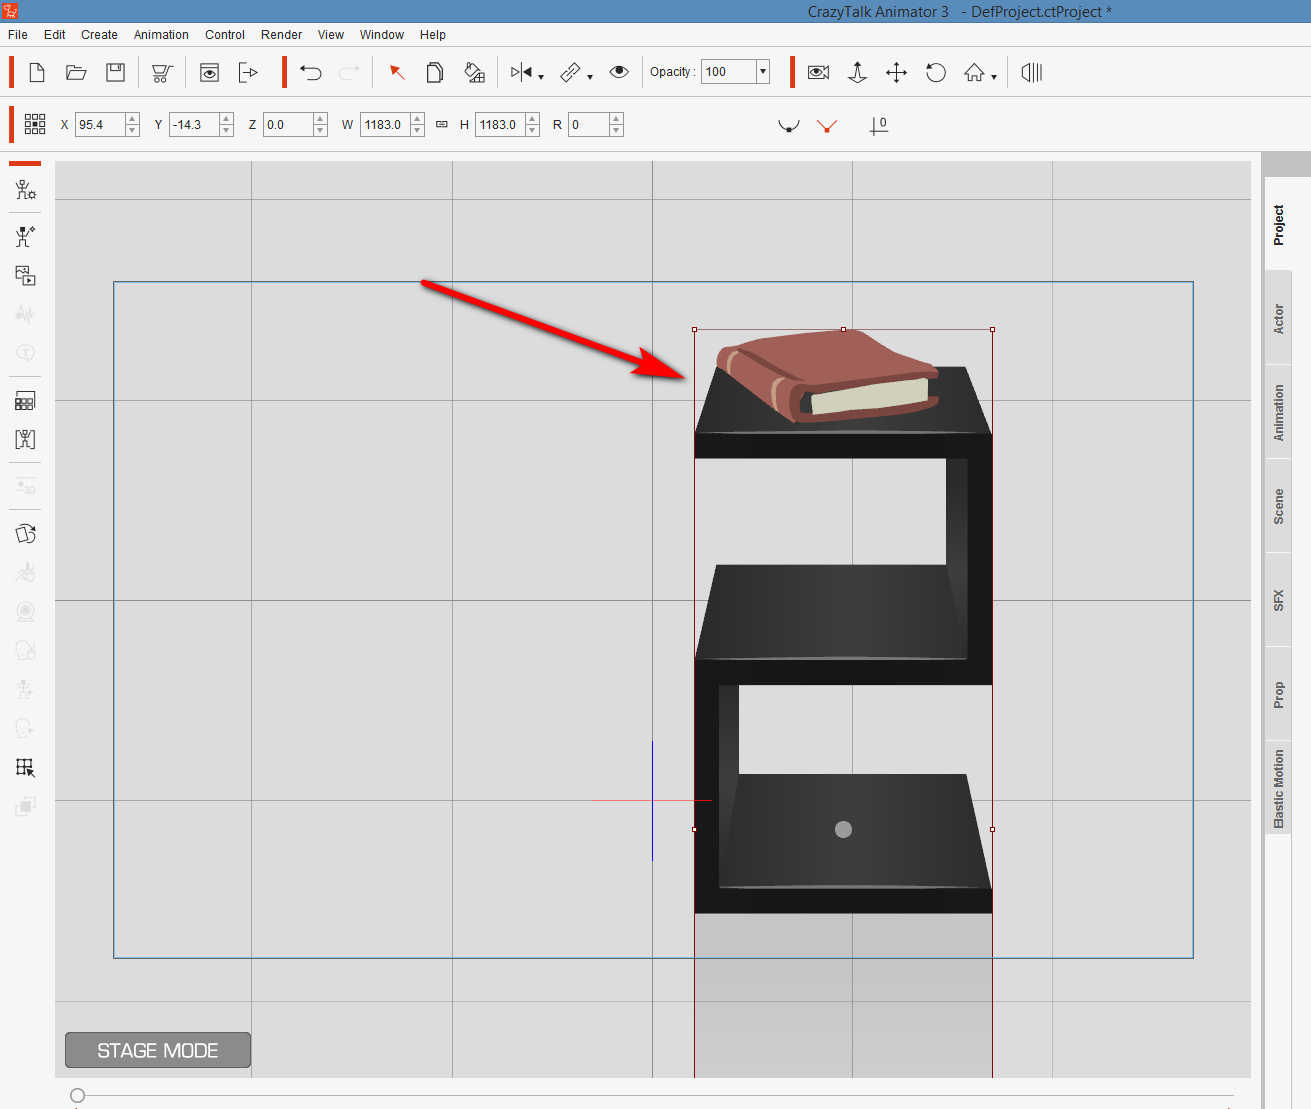Open the Render menu
This screenshot has width=1311, height=1109.
coord(281,35)
